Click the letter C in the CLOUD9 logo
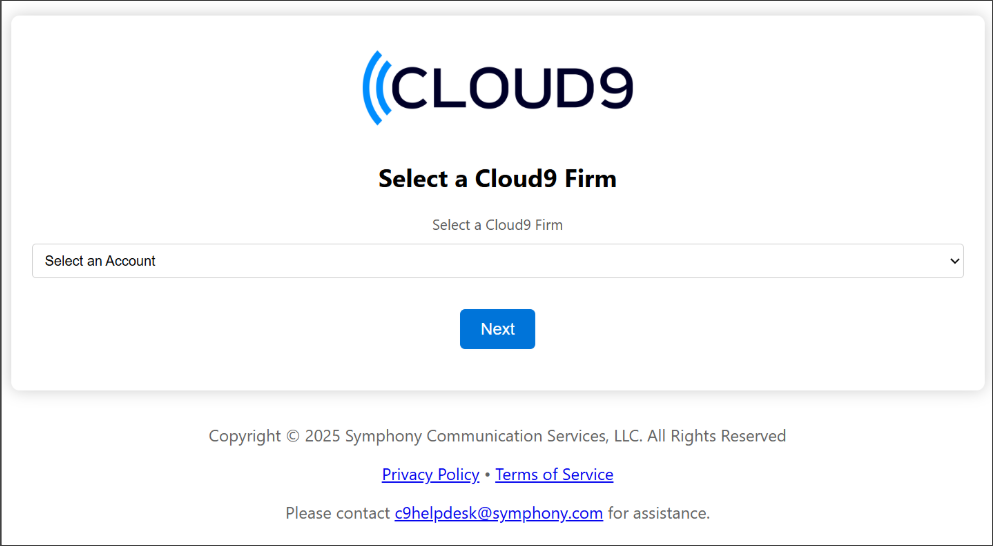Screen dimensions: 993x546 coord(410,88)
